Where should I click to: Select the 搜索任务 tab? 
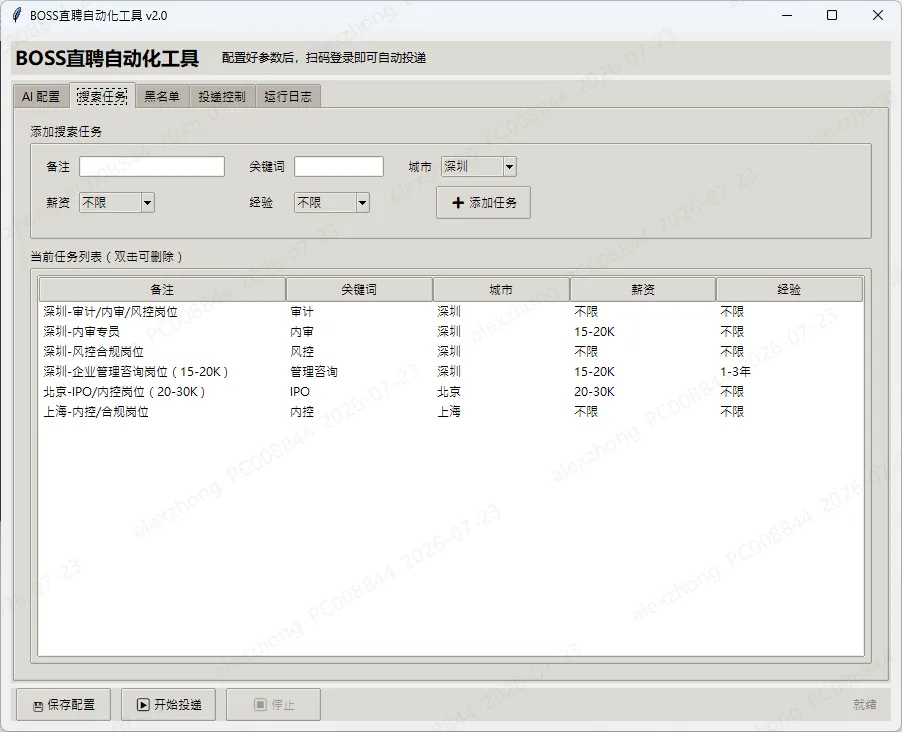102,96
